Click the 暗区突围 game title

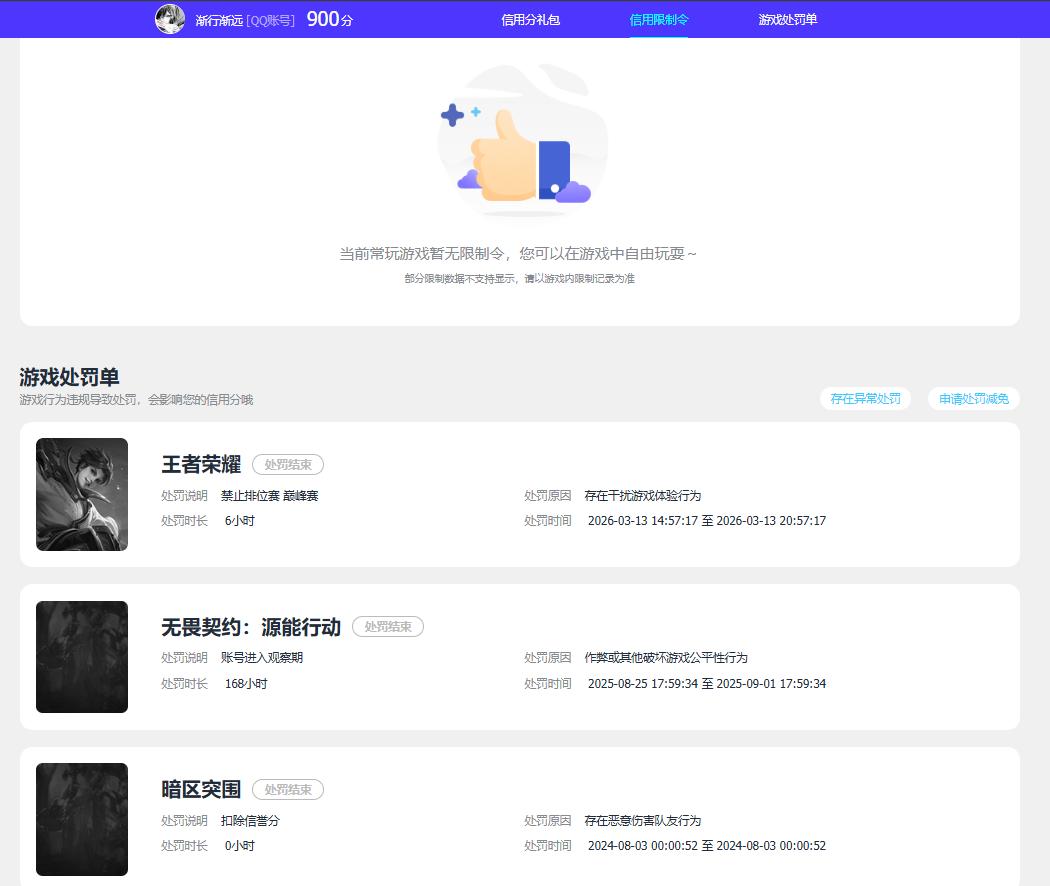(201, 789)
